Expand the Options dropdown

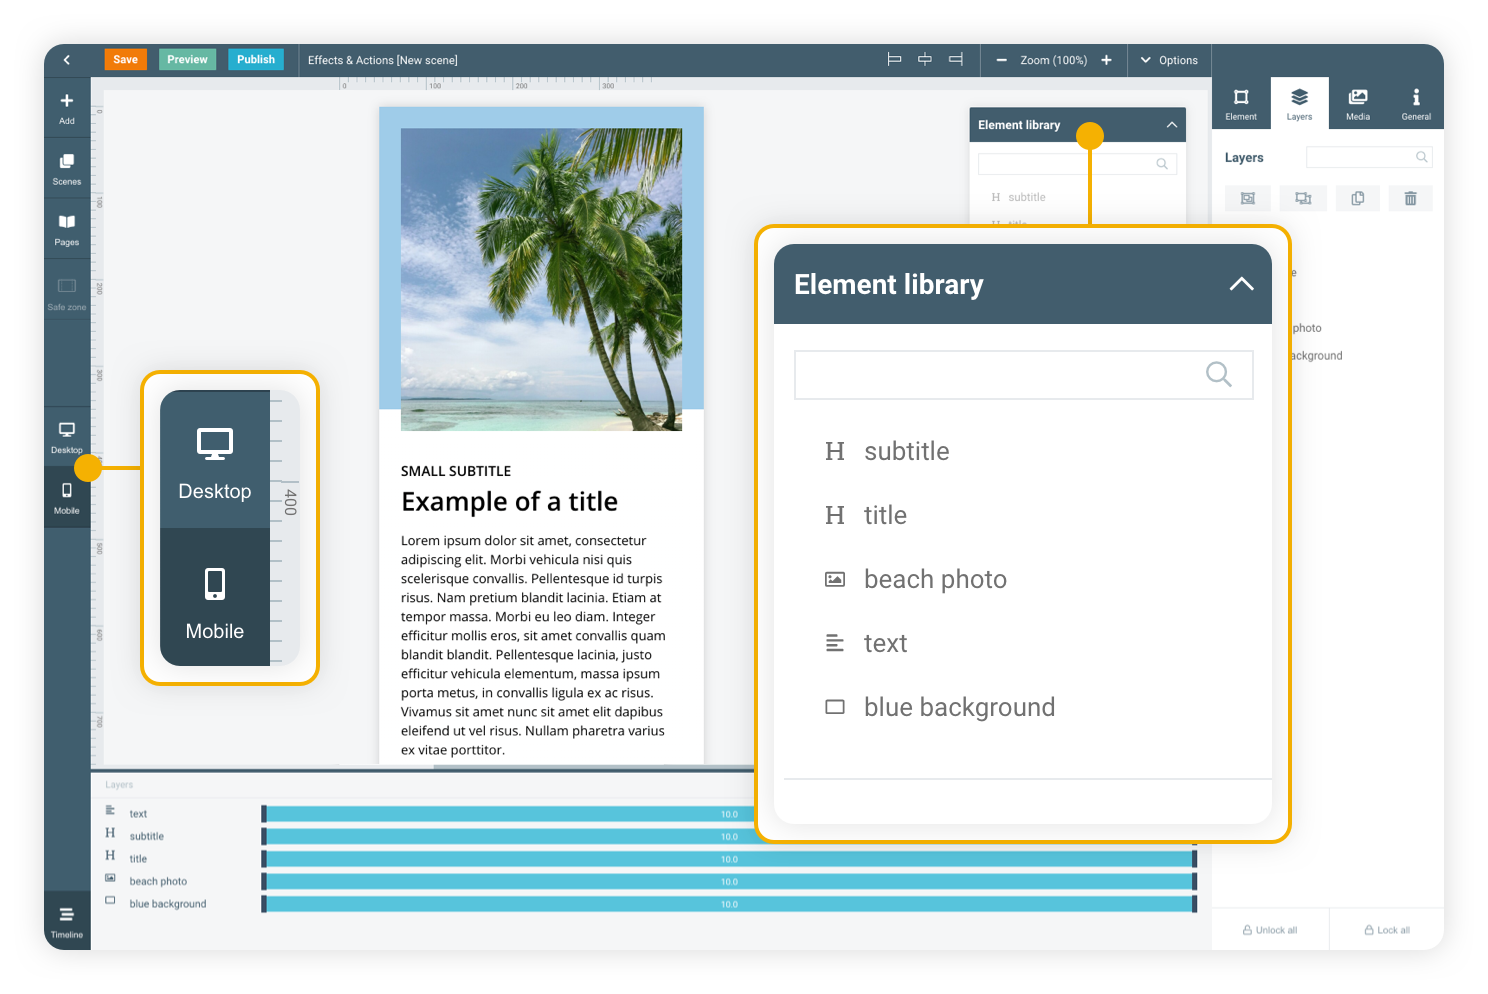[1169, 60]
